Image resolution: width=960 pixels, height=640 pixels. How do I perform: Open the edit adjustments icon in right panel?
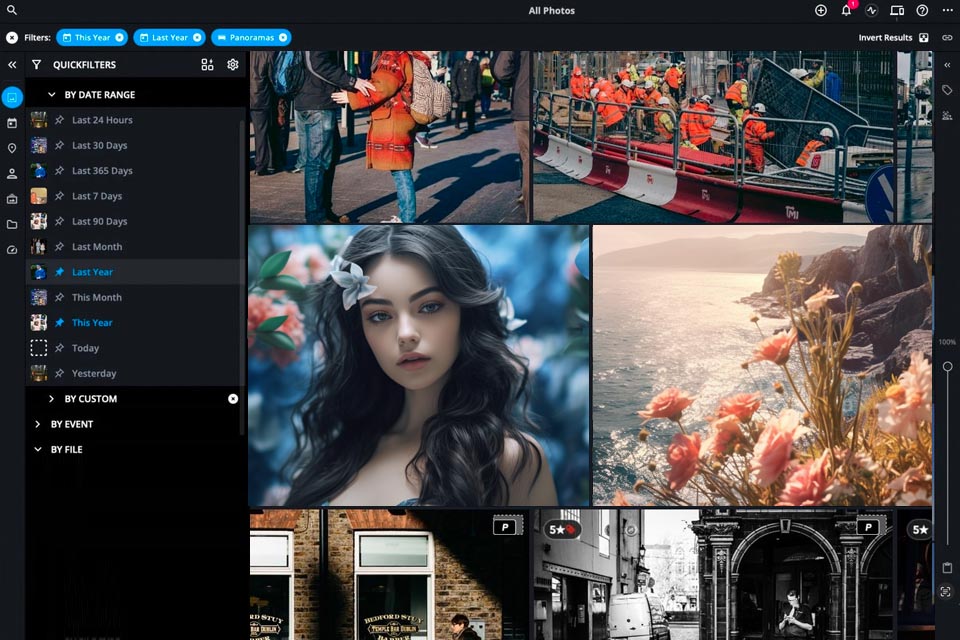tap(947, 115)
